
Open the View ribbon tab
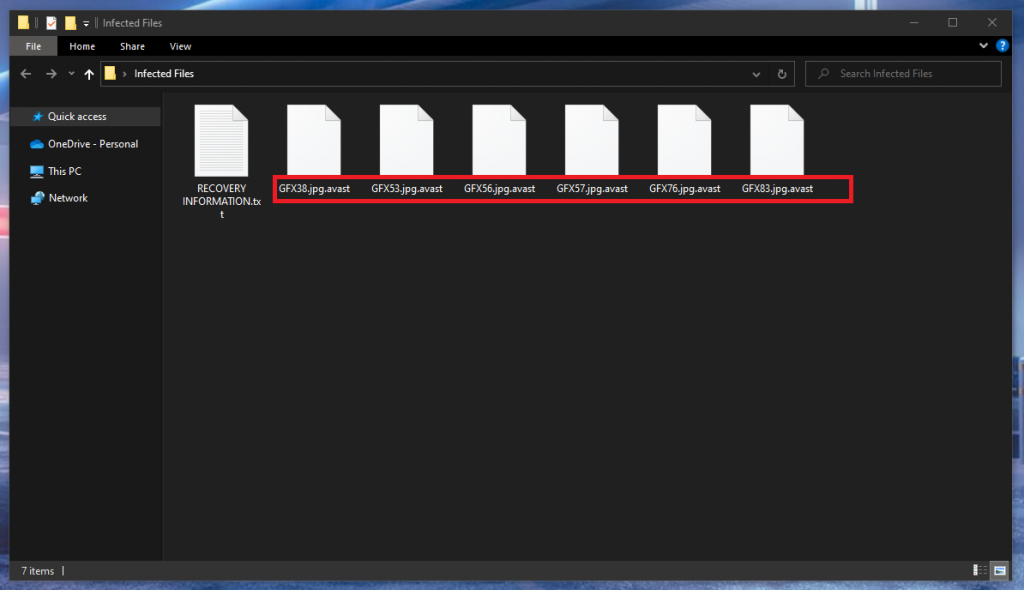pos(180,46)
